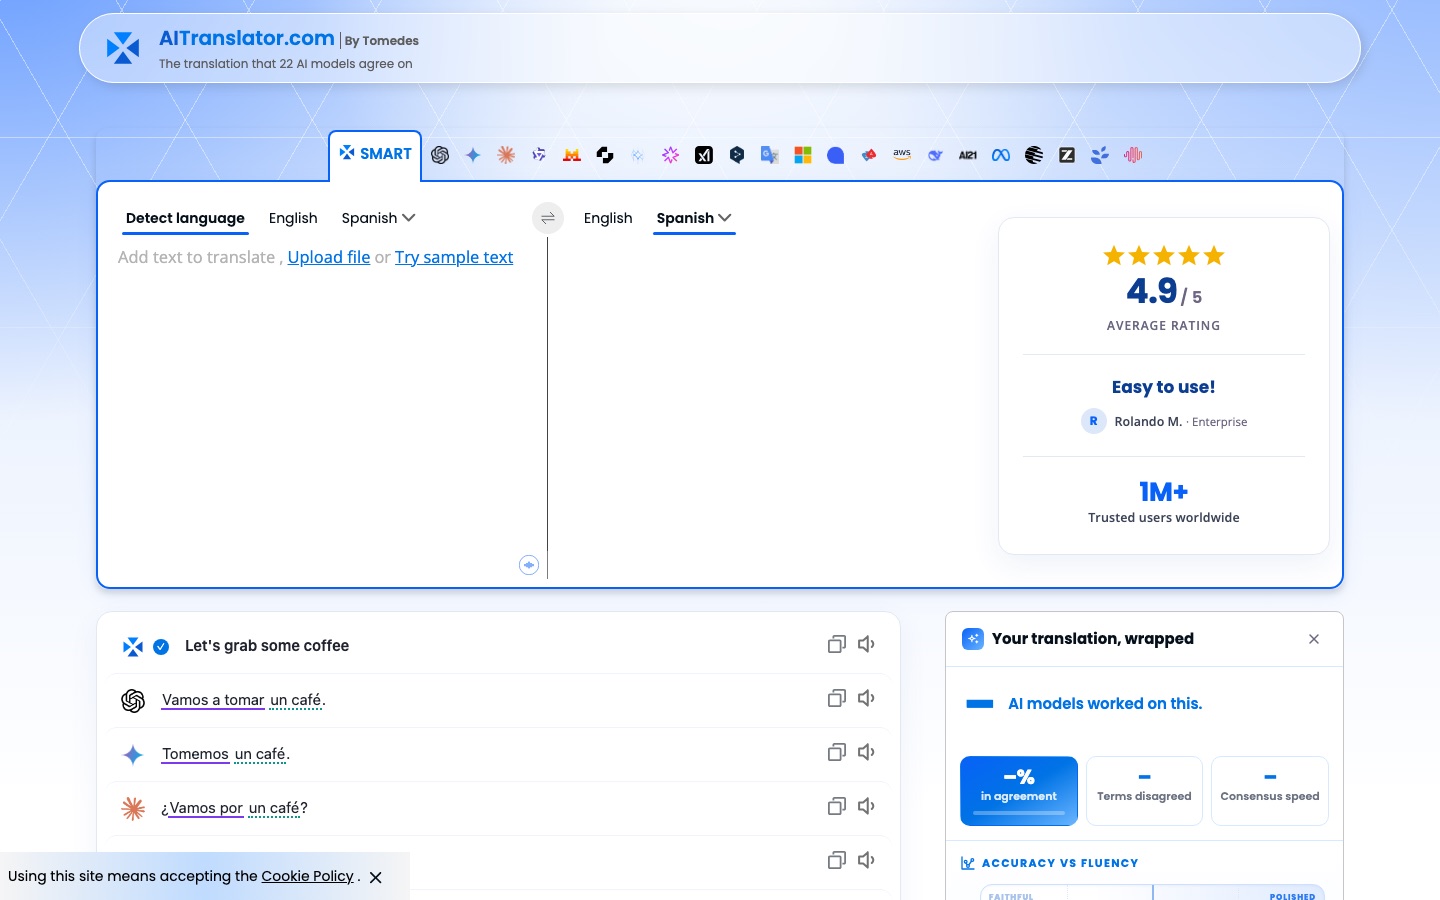
Task: Choose English as target language
Action: pos(608,218)
